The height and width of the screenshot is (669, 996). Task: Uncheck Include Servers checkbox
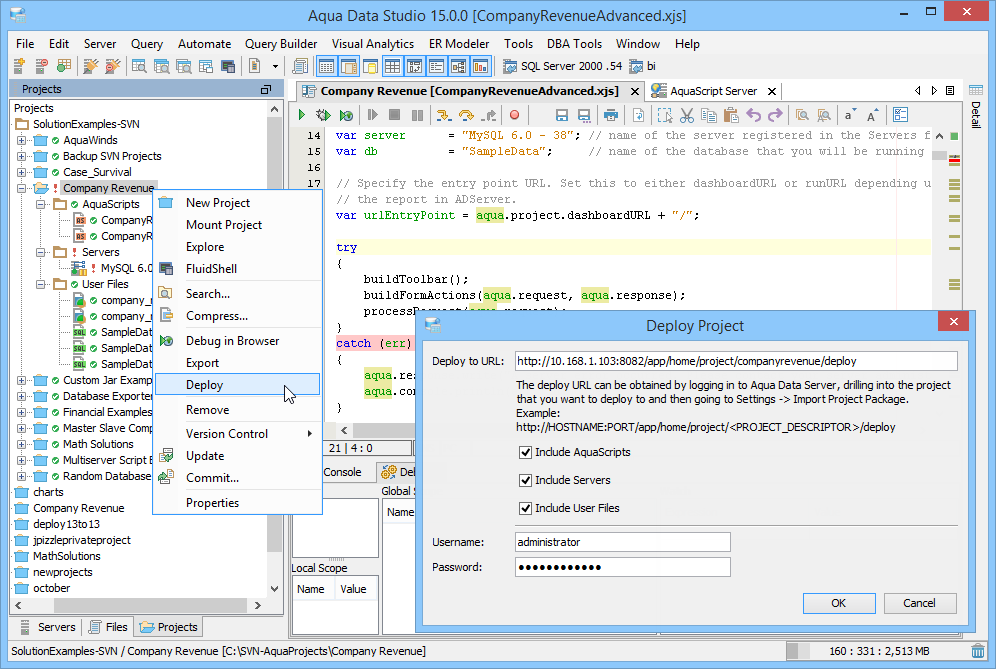(x=525, y=480)
